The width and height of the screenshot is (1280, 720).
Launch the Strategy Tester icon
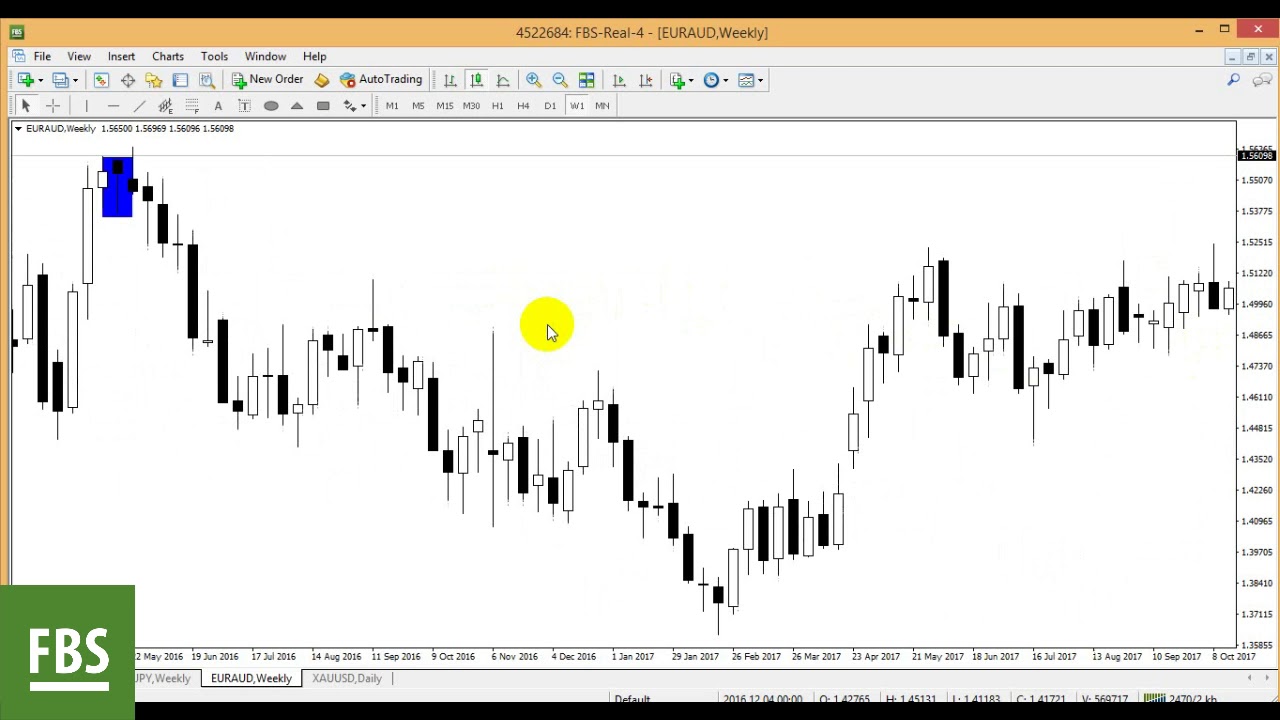(207, 80)
